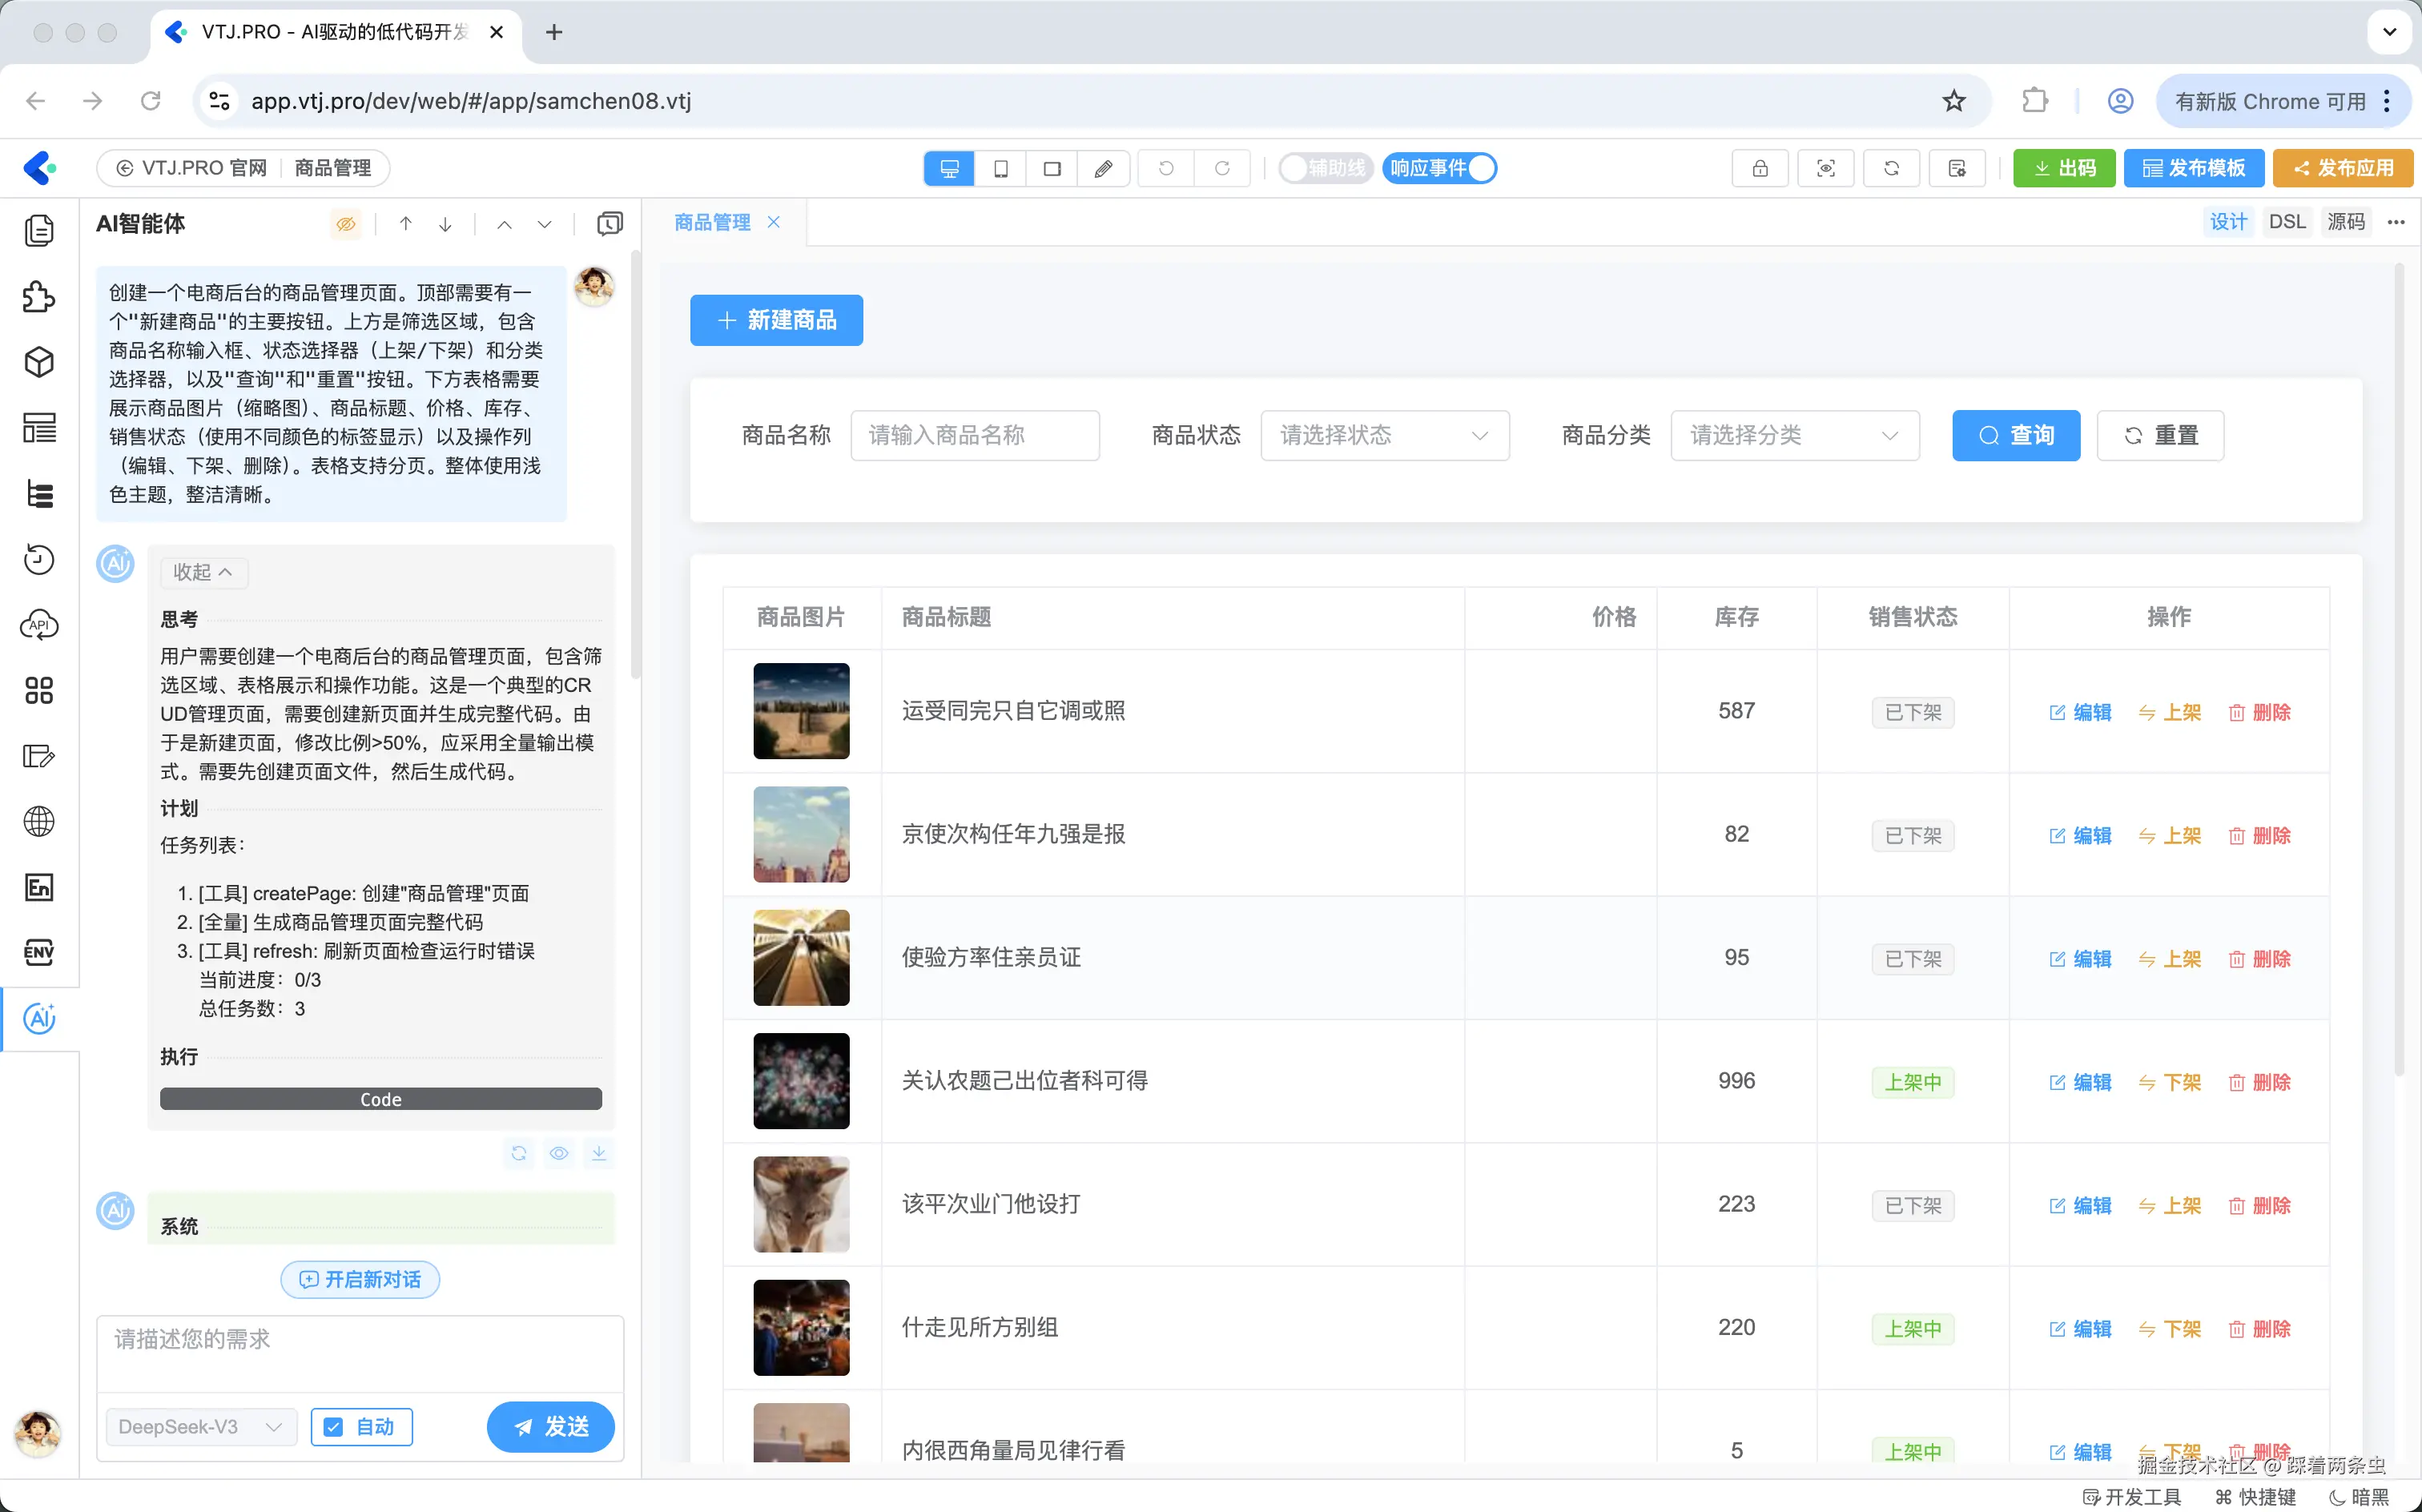Open the API sidebar panel
The height and width of the screenshot is (1512, 2422).
(39, 625)
